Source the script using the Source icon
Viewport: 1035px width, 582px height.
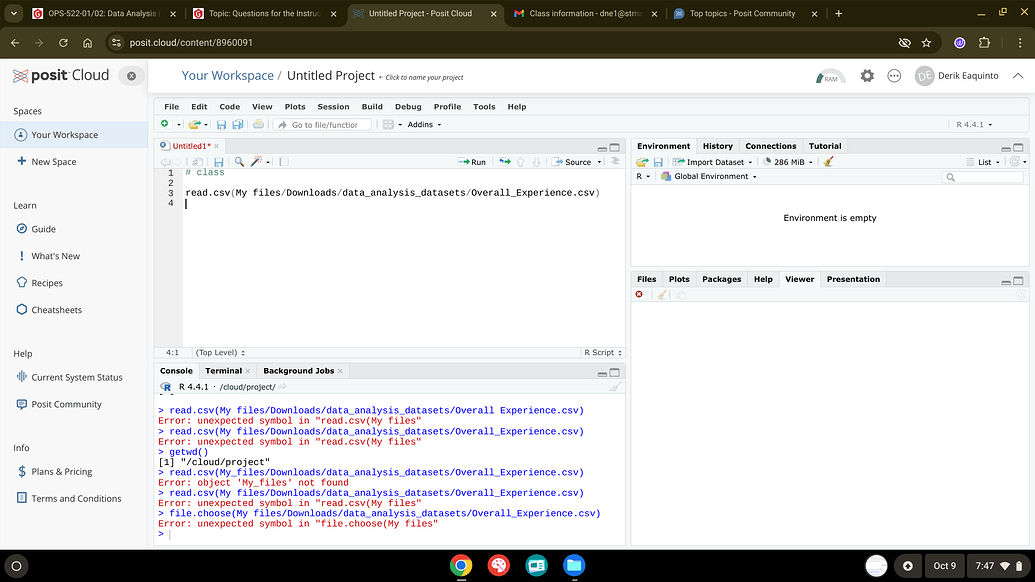[573, 161]
